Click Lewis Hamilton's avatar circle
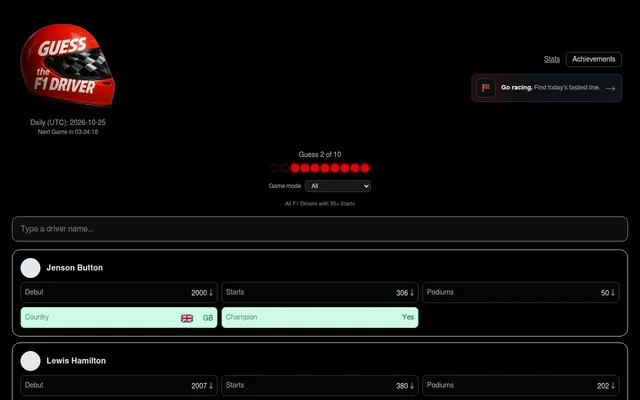This screenshot has width=640, height=400. [x=31, y=361]
